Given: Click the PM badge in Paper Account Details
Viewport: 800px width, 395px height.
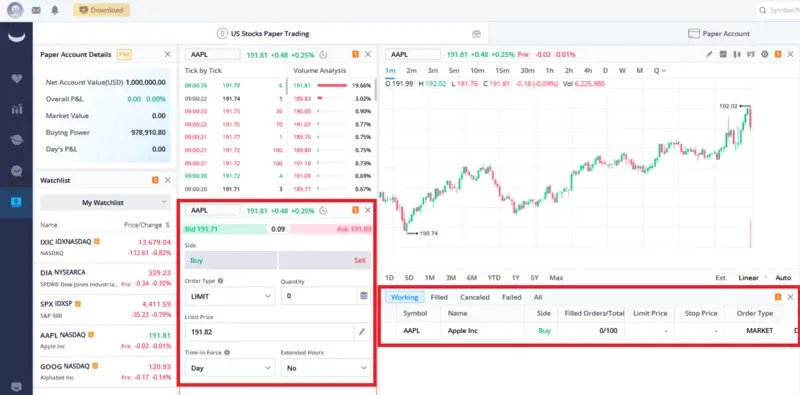Looking at the screenshot, I should 124,54.
